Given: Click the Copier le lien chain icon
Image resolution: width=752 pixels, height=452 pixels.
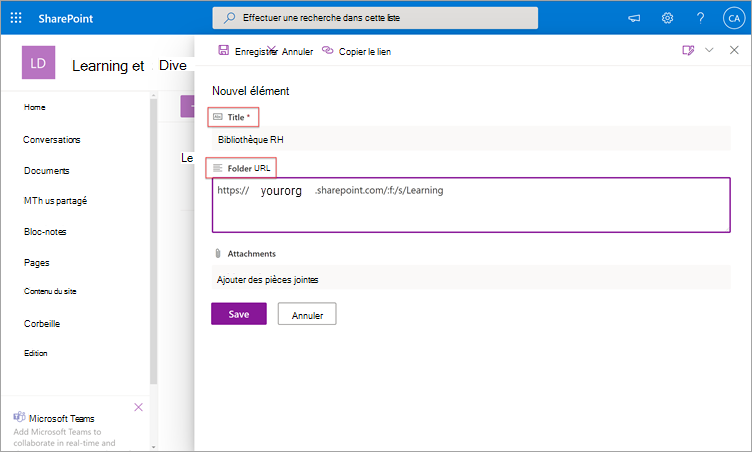Looking at the screenshot, I should pyautogui.click(x=328, y=50).
